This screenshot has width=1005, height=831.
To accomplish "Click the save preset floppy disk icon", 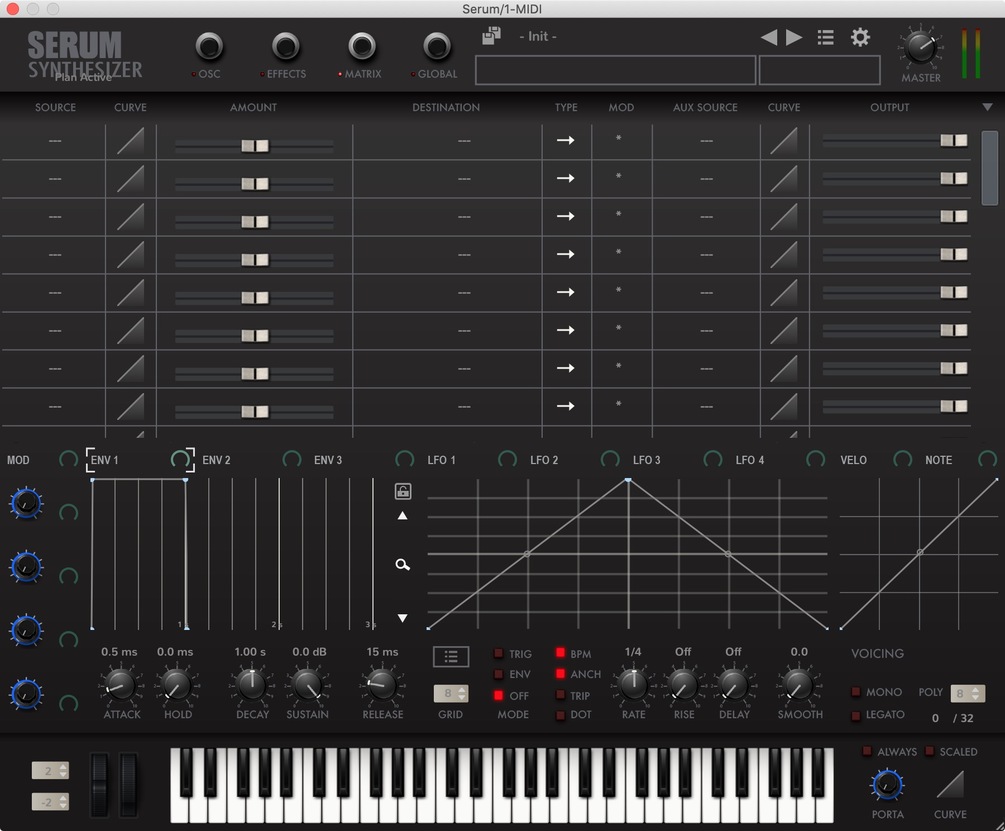I will [x=491, y=36].
